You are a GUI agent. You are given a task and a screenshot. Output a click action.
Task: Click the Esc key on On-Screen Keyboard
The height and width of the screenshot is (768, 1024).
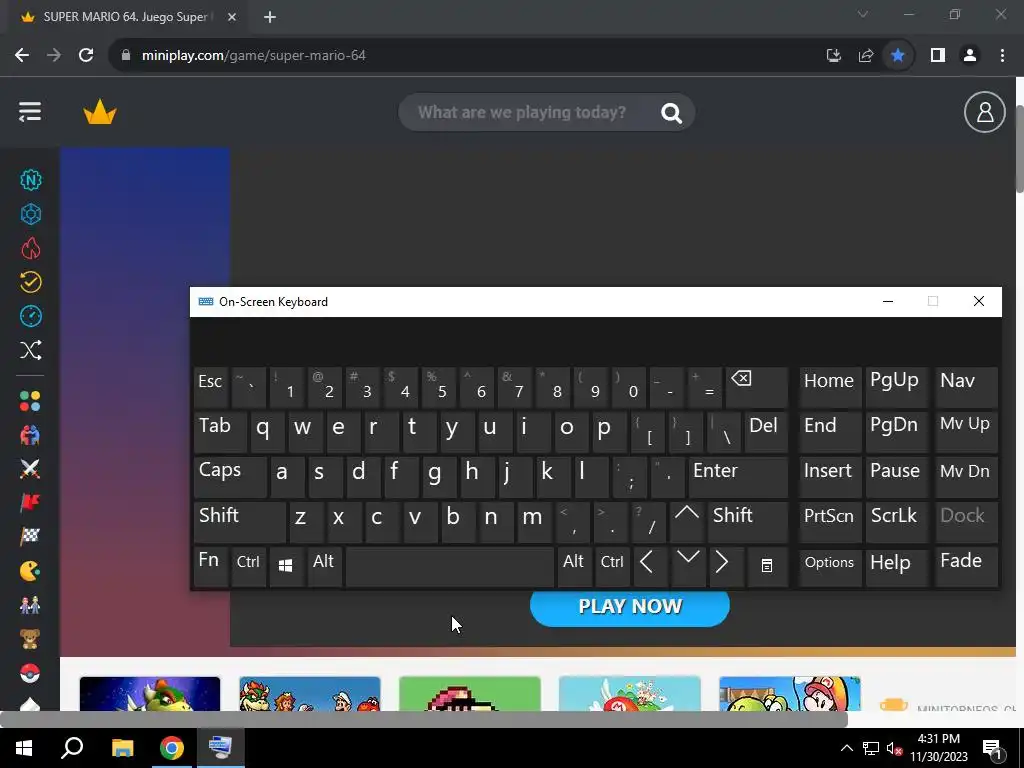pyautogui.click(x=210, y=387)
